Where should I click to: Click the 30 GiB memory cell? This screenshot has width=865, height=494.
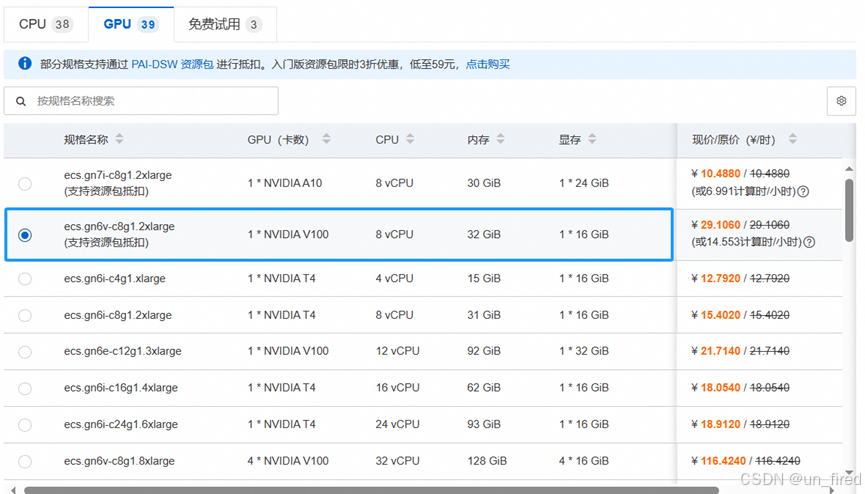pyautogui.click(x=484, y=183)
